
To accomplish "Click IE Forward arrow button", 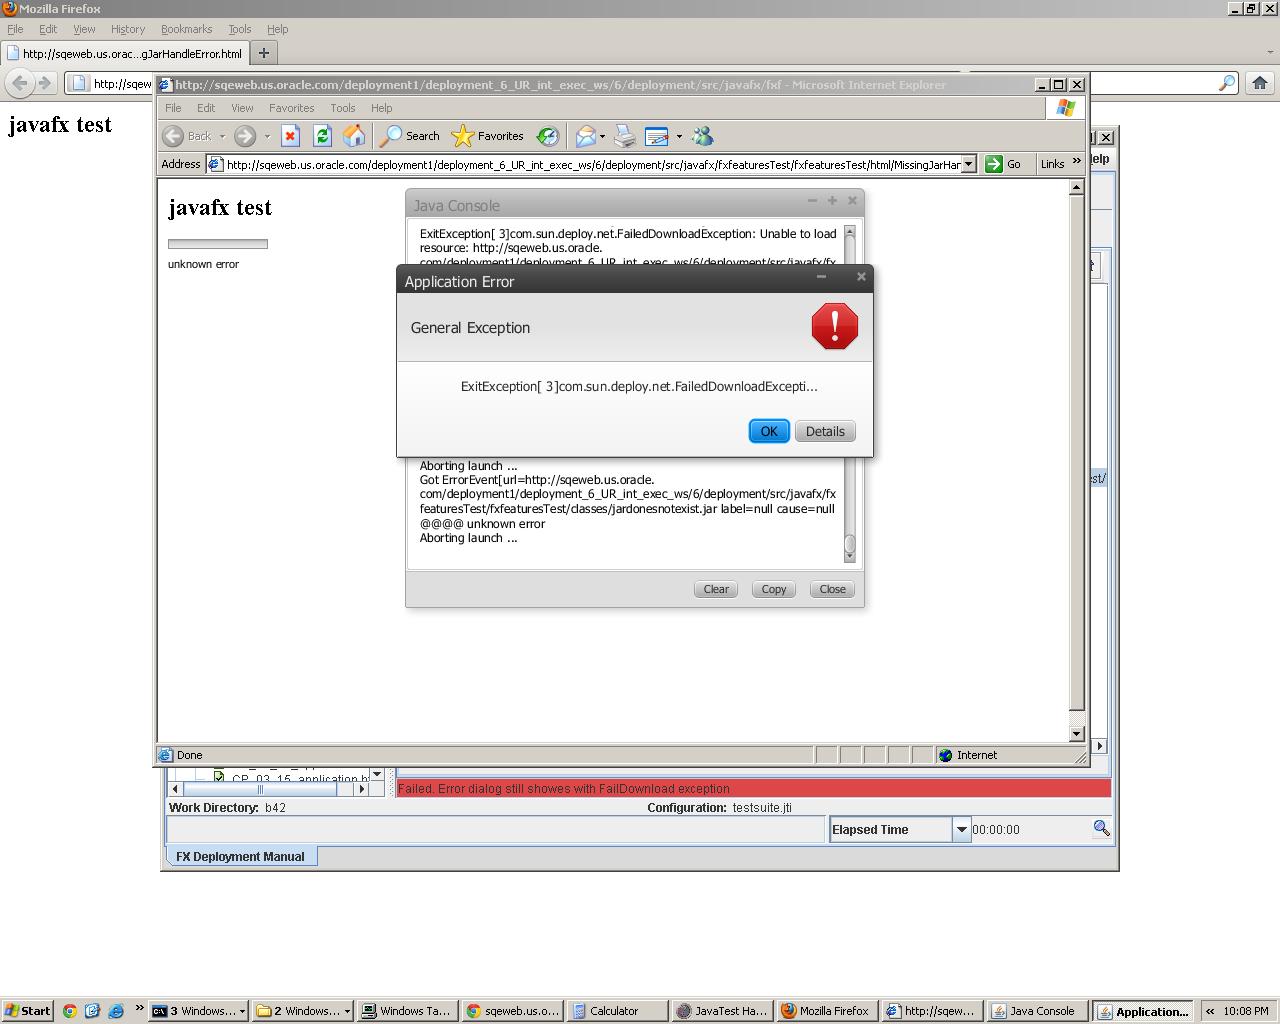I will (x=245, y=136).
